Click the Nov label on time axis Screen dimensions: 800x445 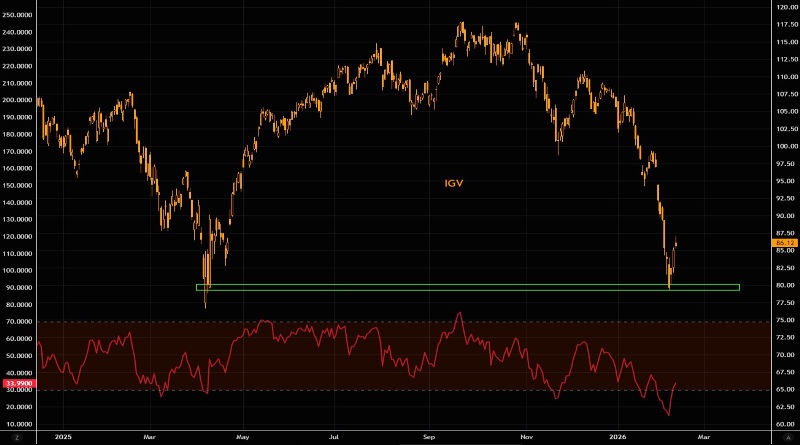524,437
